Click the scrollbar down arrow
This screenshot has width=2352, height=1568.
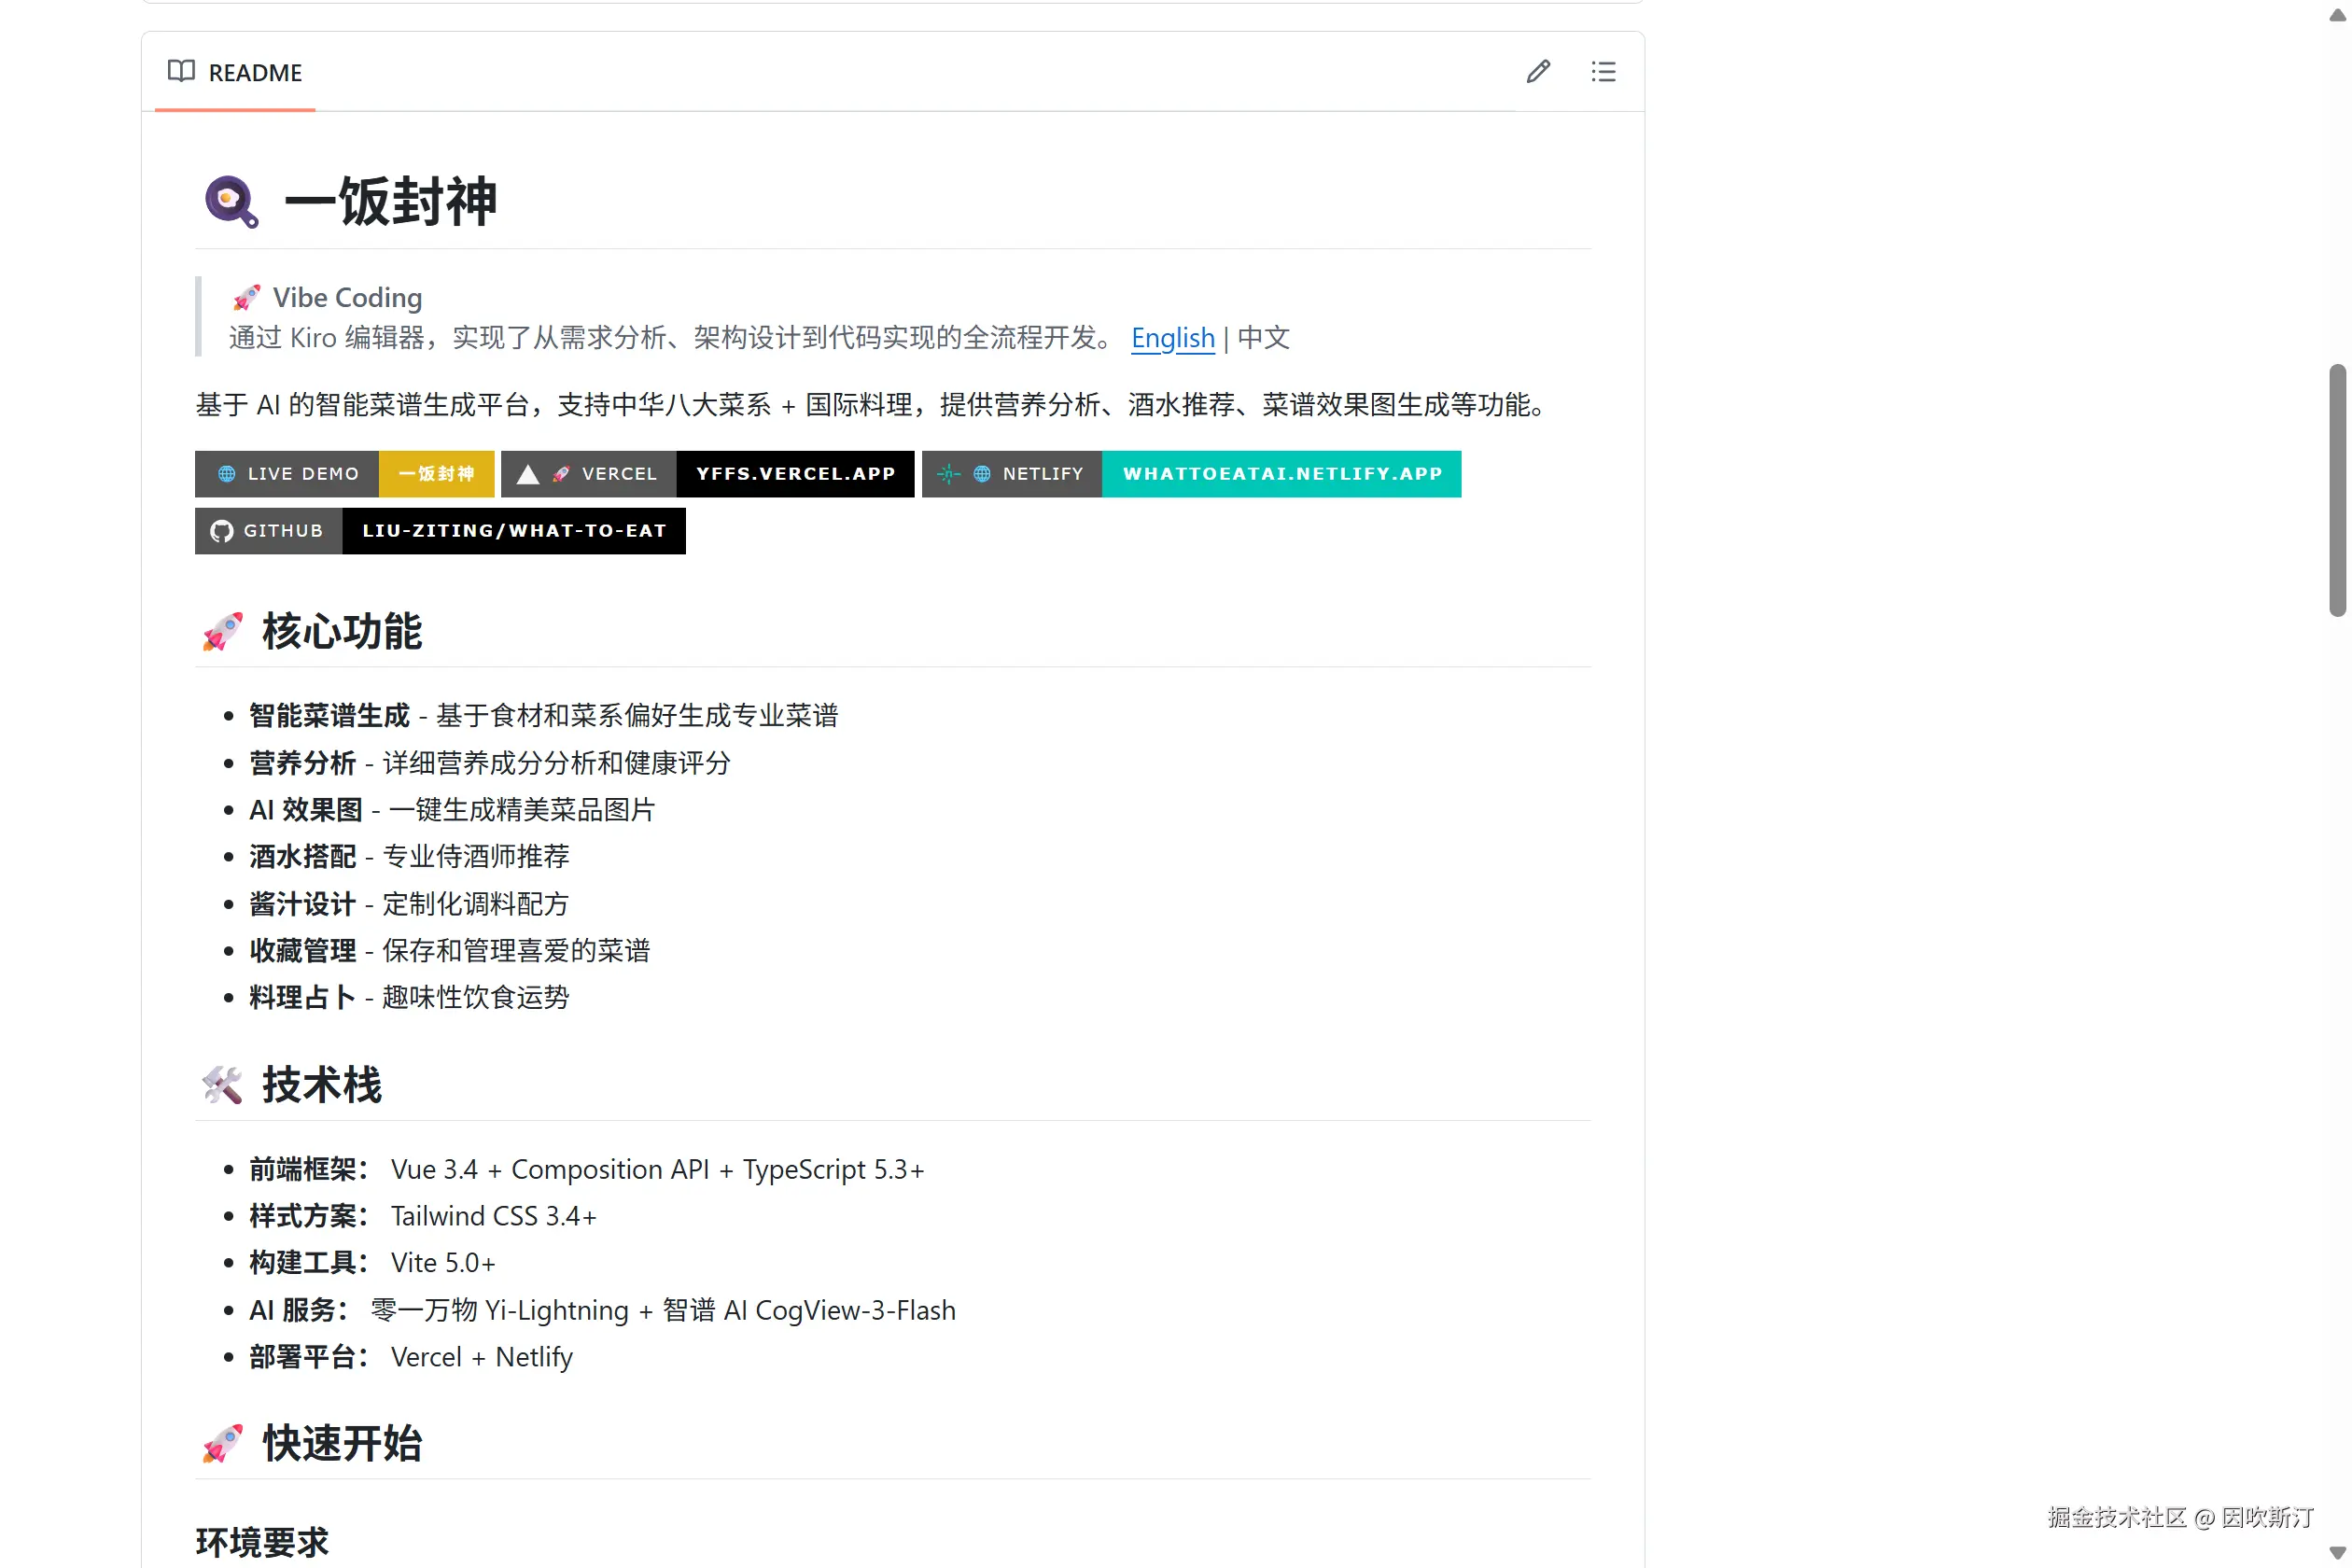2338,1553
